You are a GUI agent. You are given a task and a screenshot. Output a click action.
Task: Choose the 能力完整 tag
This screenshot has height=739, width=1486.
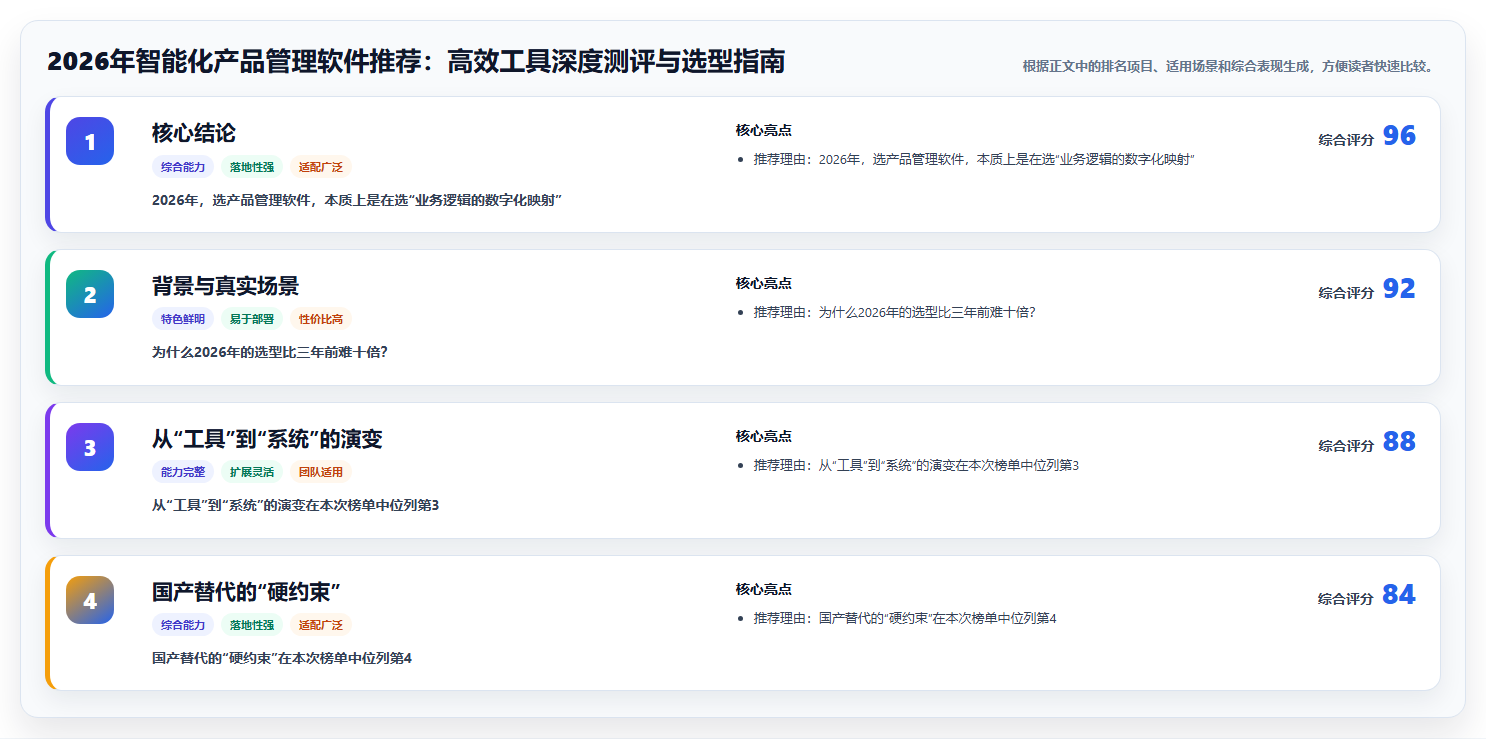183,472
